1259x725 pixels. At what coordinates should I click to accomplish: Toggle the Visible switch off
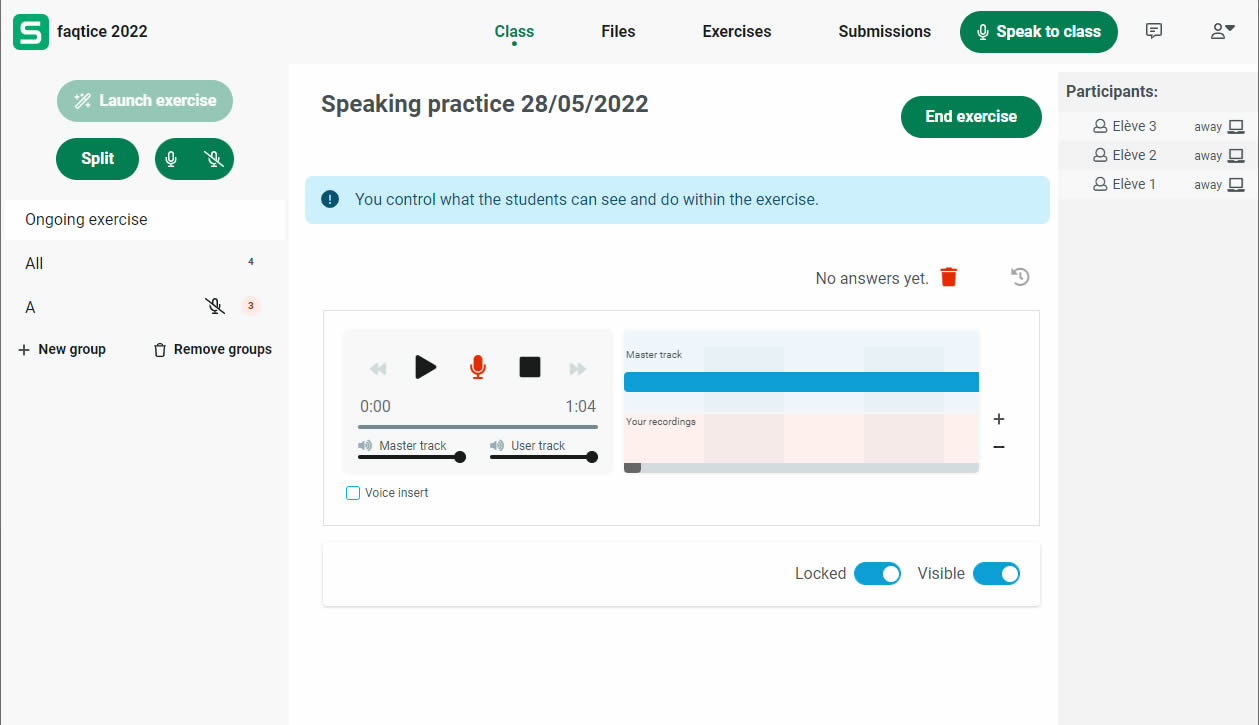(996, 574)
